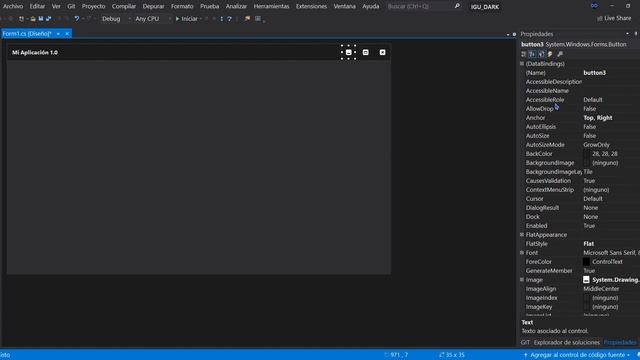The width and height of the screenshot is (640, 360).
Task: Select the AutoSizeMode GrowOnly value
Action: click(x=596, y=144)
